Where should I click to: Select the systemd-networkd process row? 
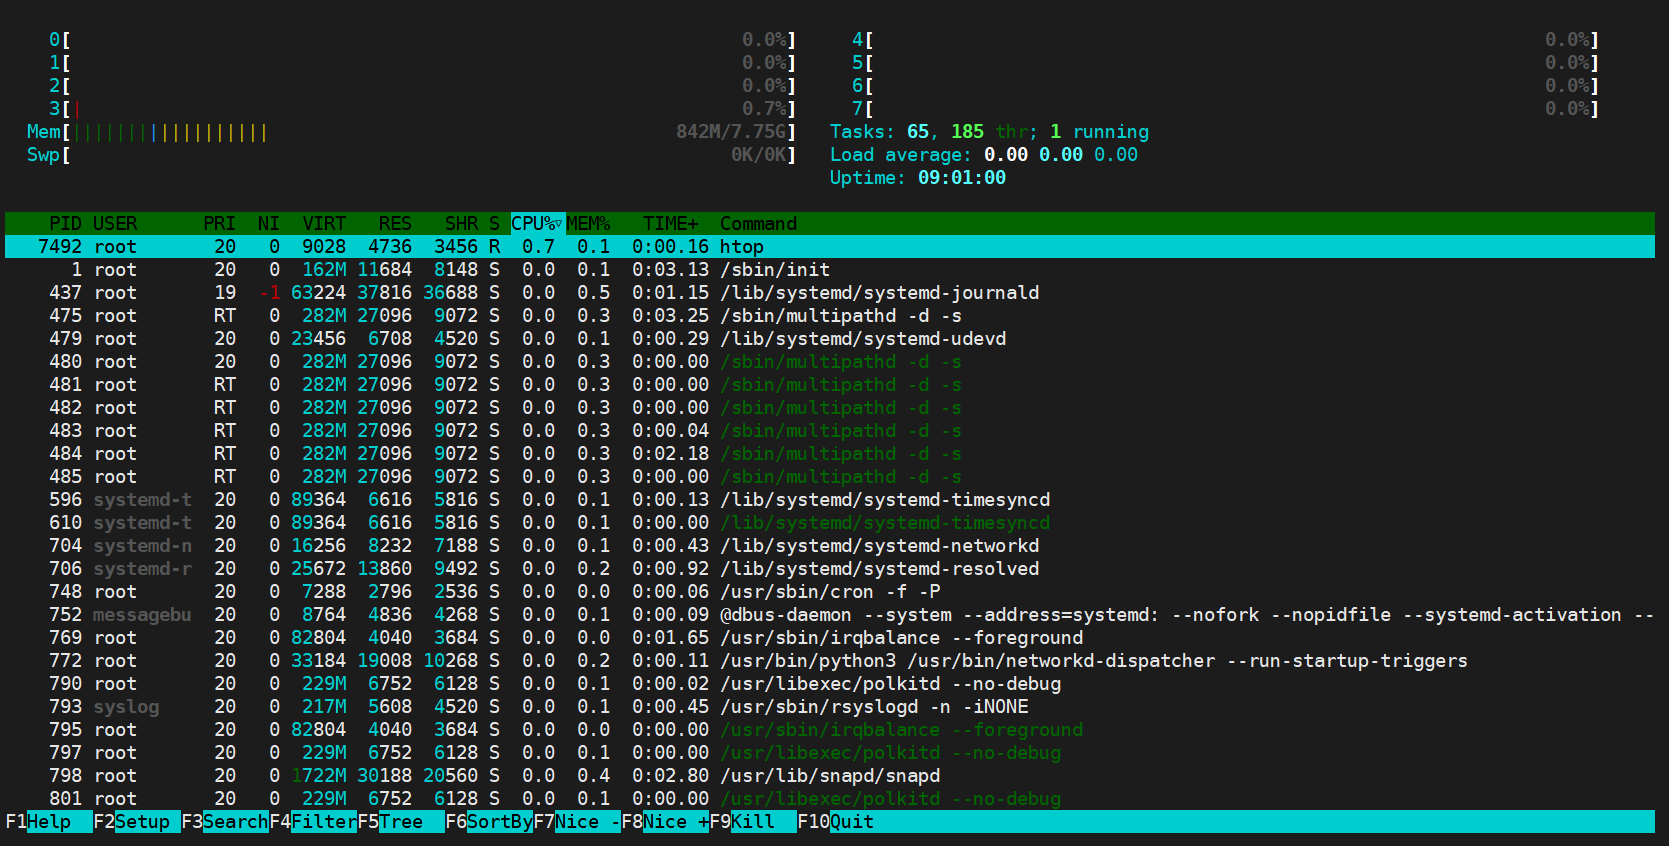click(x=830, y=546)
